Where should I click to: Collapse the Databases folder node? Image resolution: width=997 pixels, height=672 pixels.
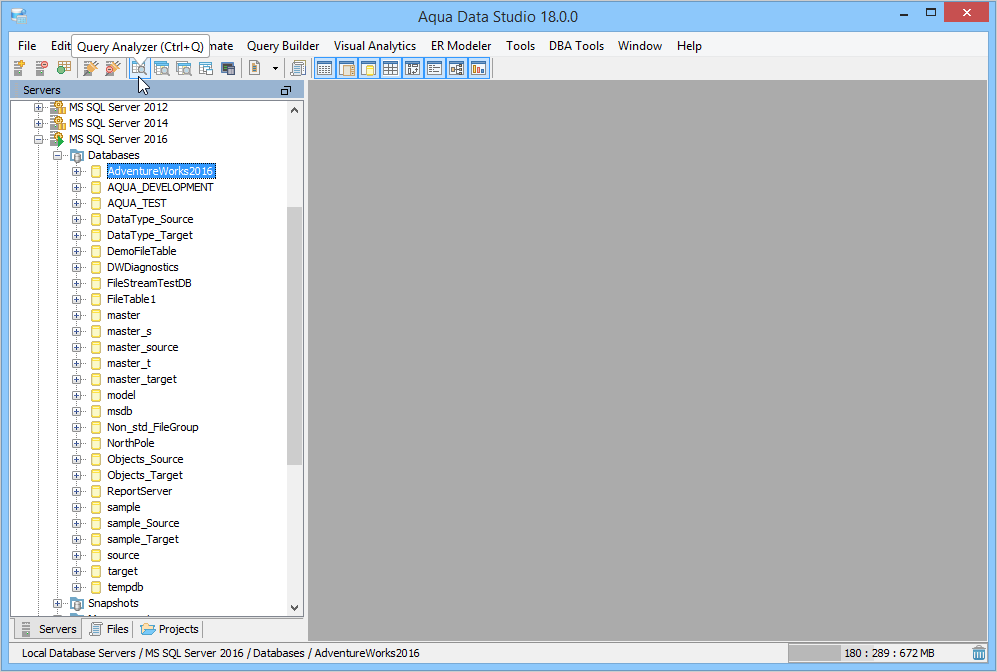click(57, 155)
